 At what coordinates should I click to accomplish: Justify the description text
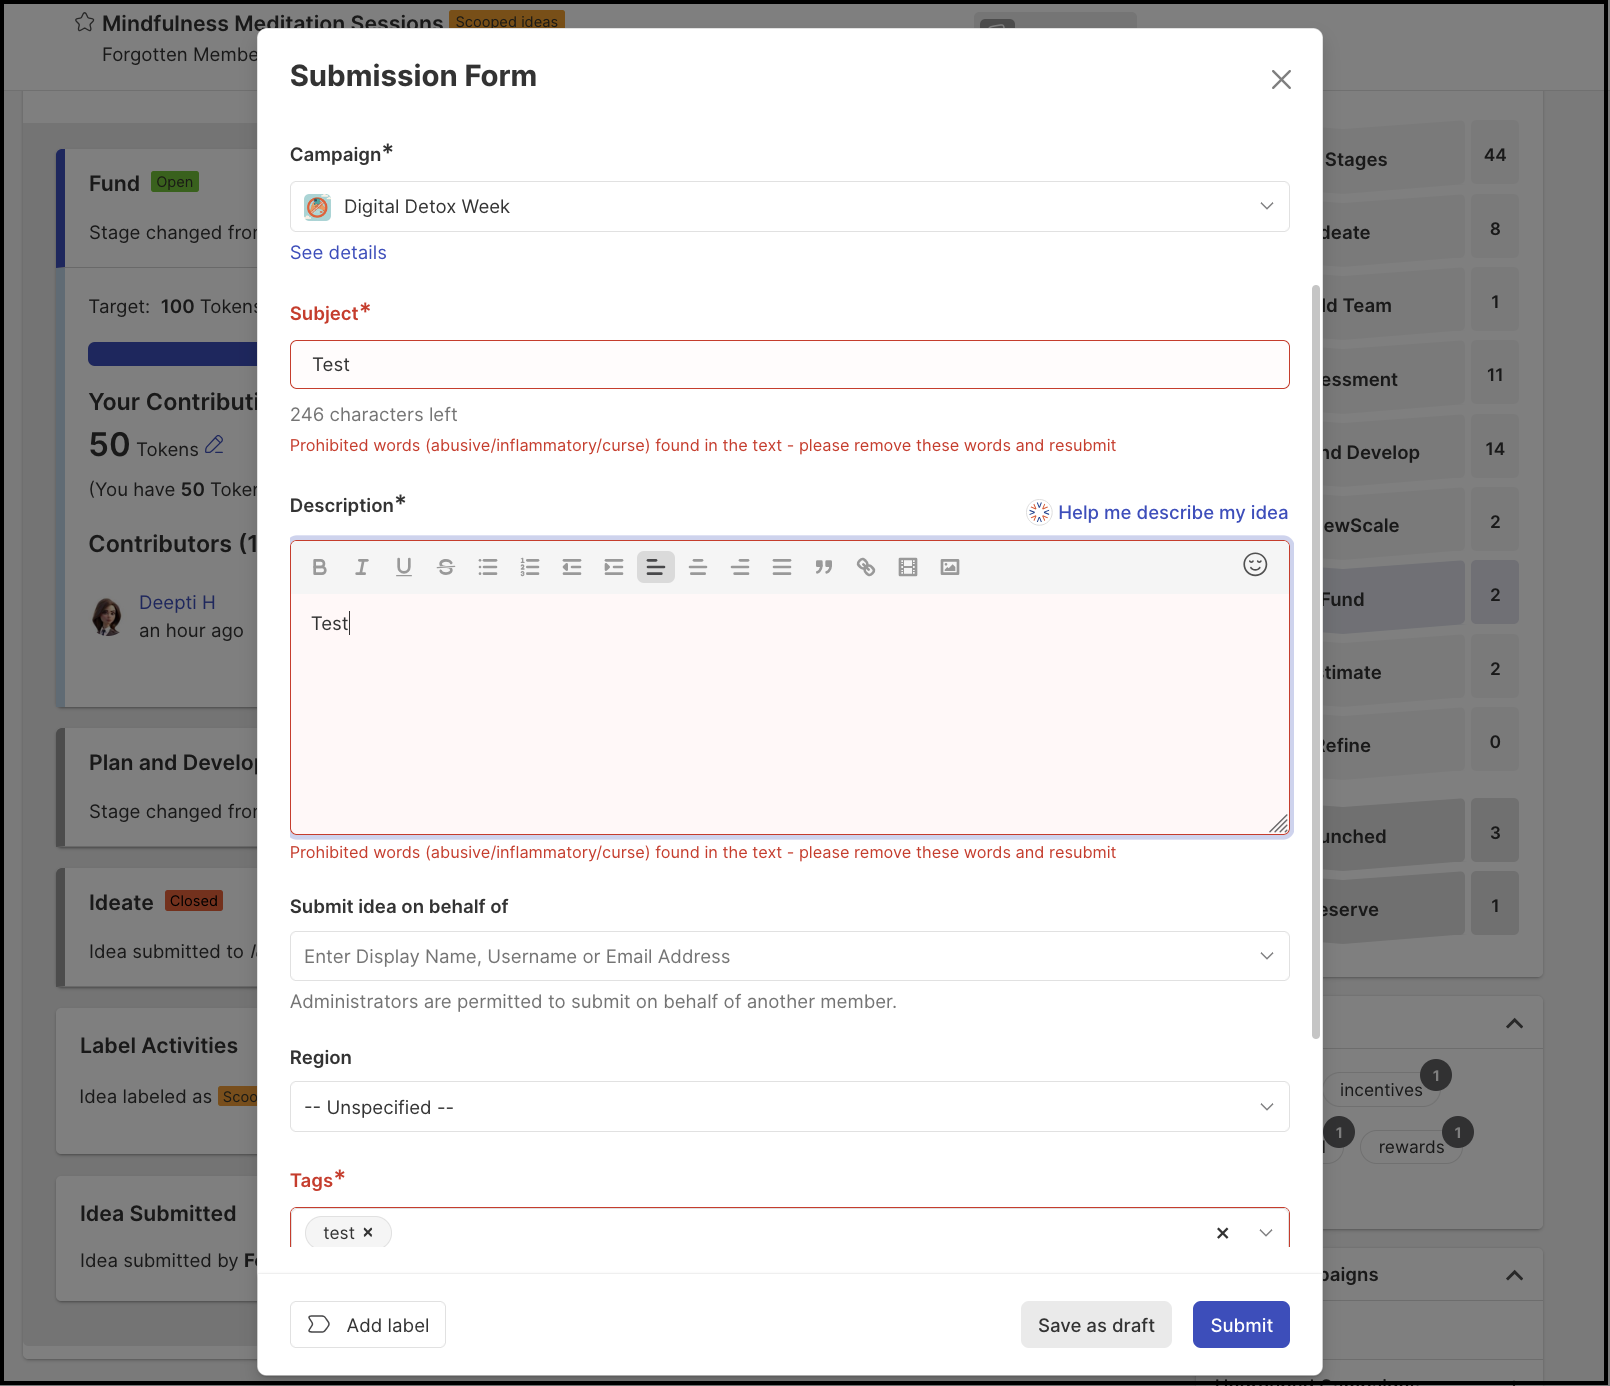[x=782, y=567]
